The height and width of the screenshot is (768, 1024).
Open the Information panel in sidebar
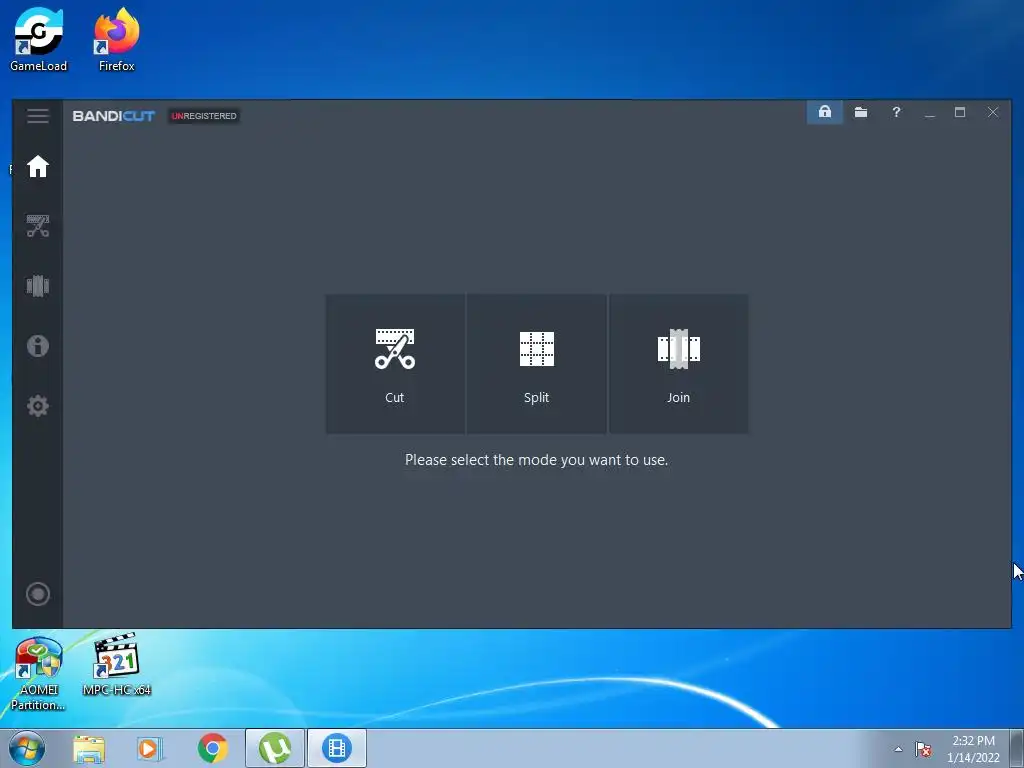pos(38,345)
